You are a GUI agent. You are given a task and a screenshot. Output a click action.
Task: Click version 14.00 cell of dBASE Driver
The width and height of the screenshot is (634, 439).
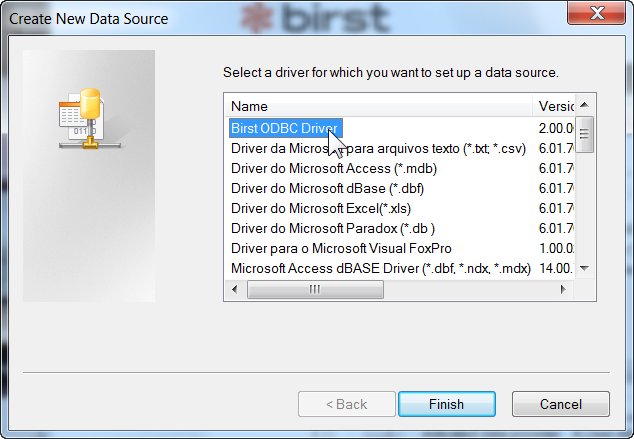[x=556, y=268]
